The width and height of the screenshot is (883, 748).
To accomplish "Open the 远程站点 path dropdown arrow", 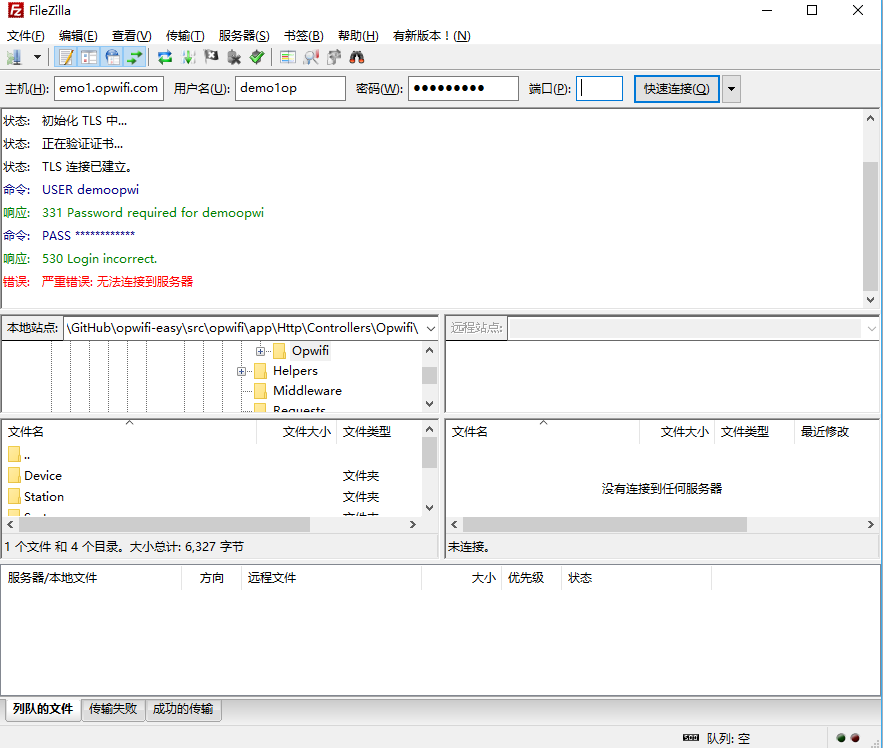I will tap(871, 328).
